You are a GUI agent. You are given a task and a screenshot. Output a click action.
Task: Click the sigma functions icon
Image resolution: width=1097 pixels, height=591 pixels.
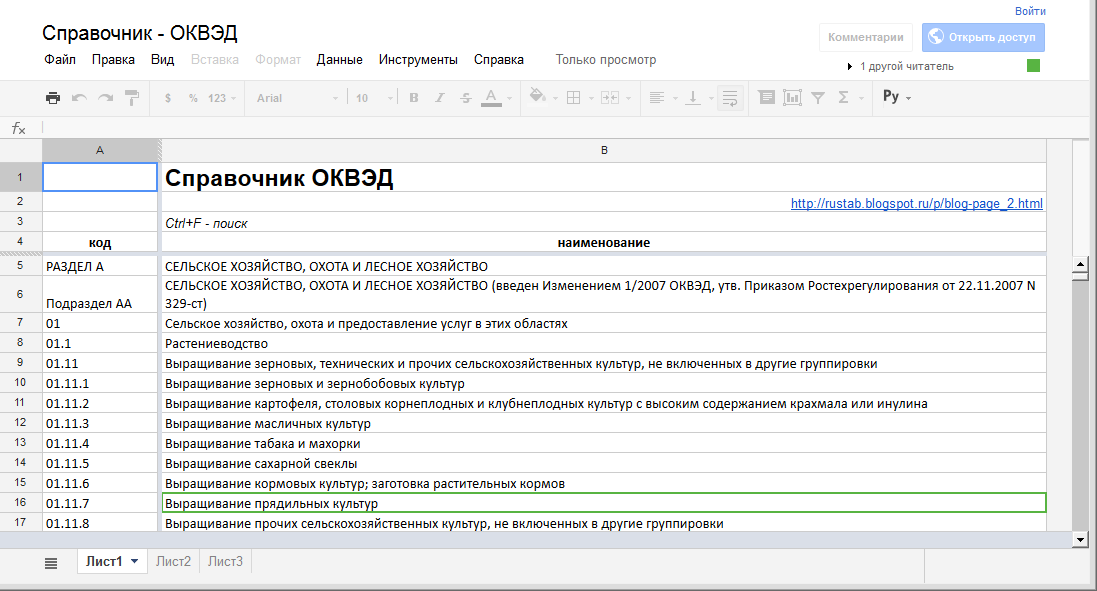843,98
